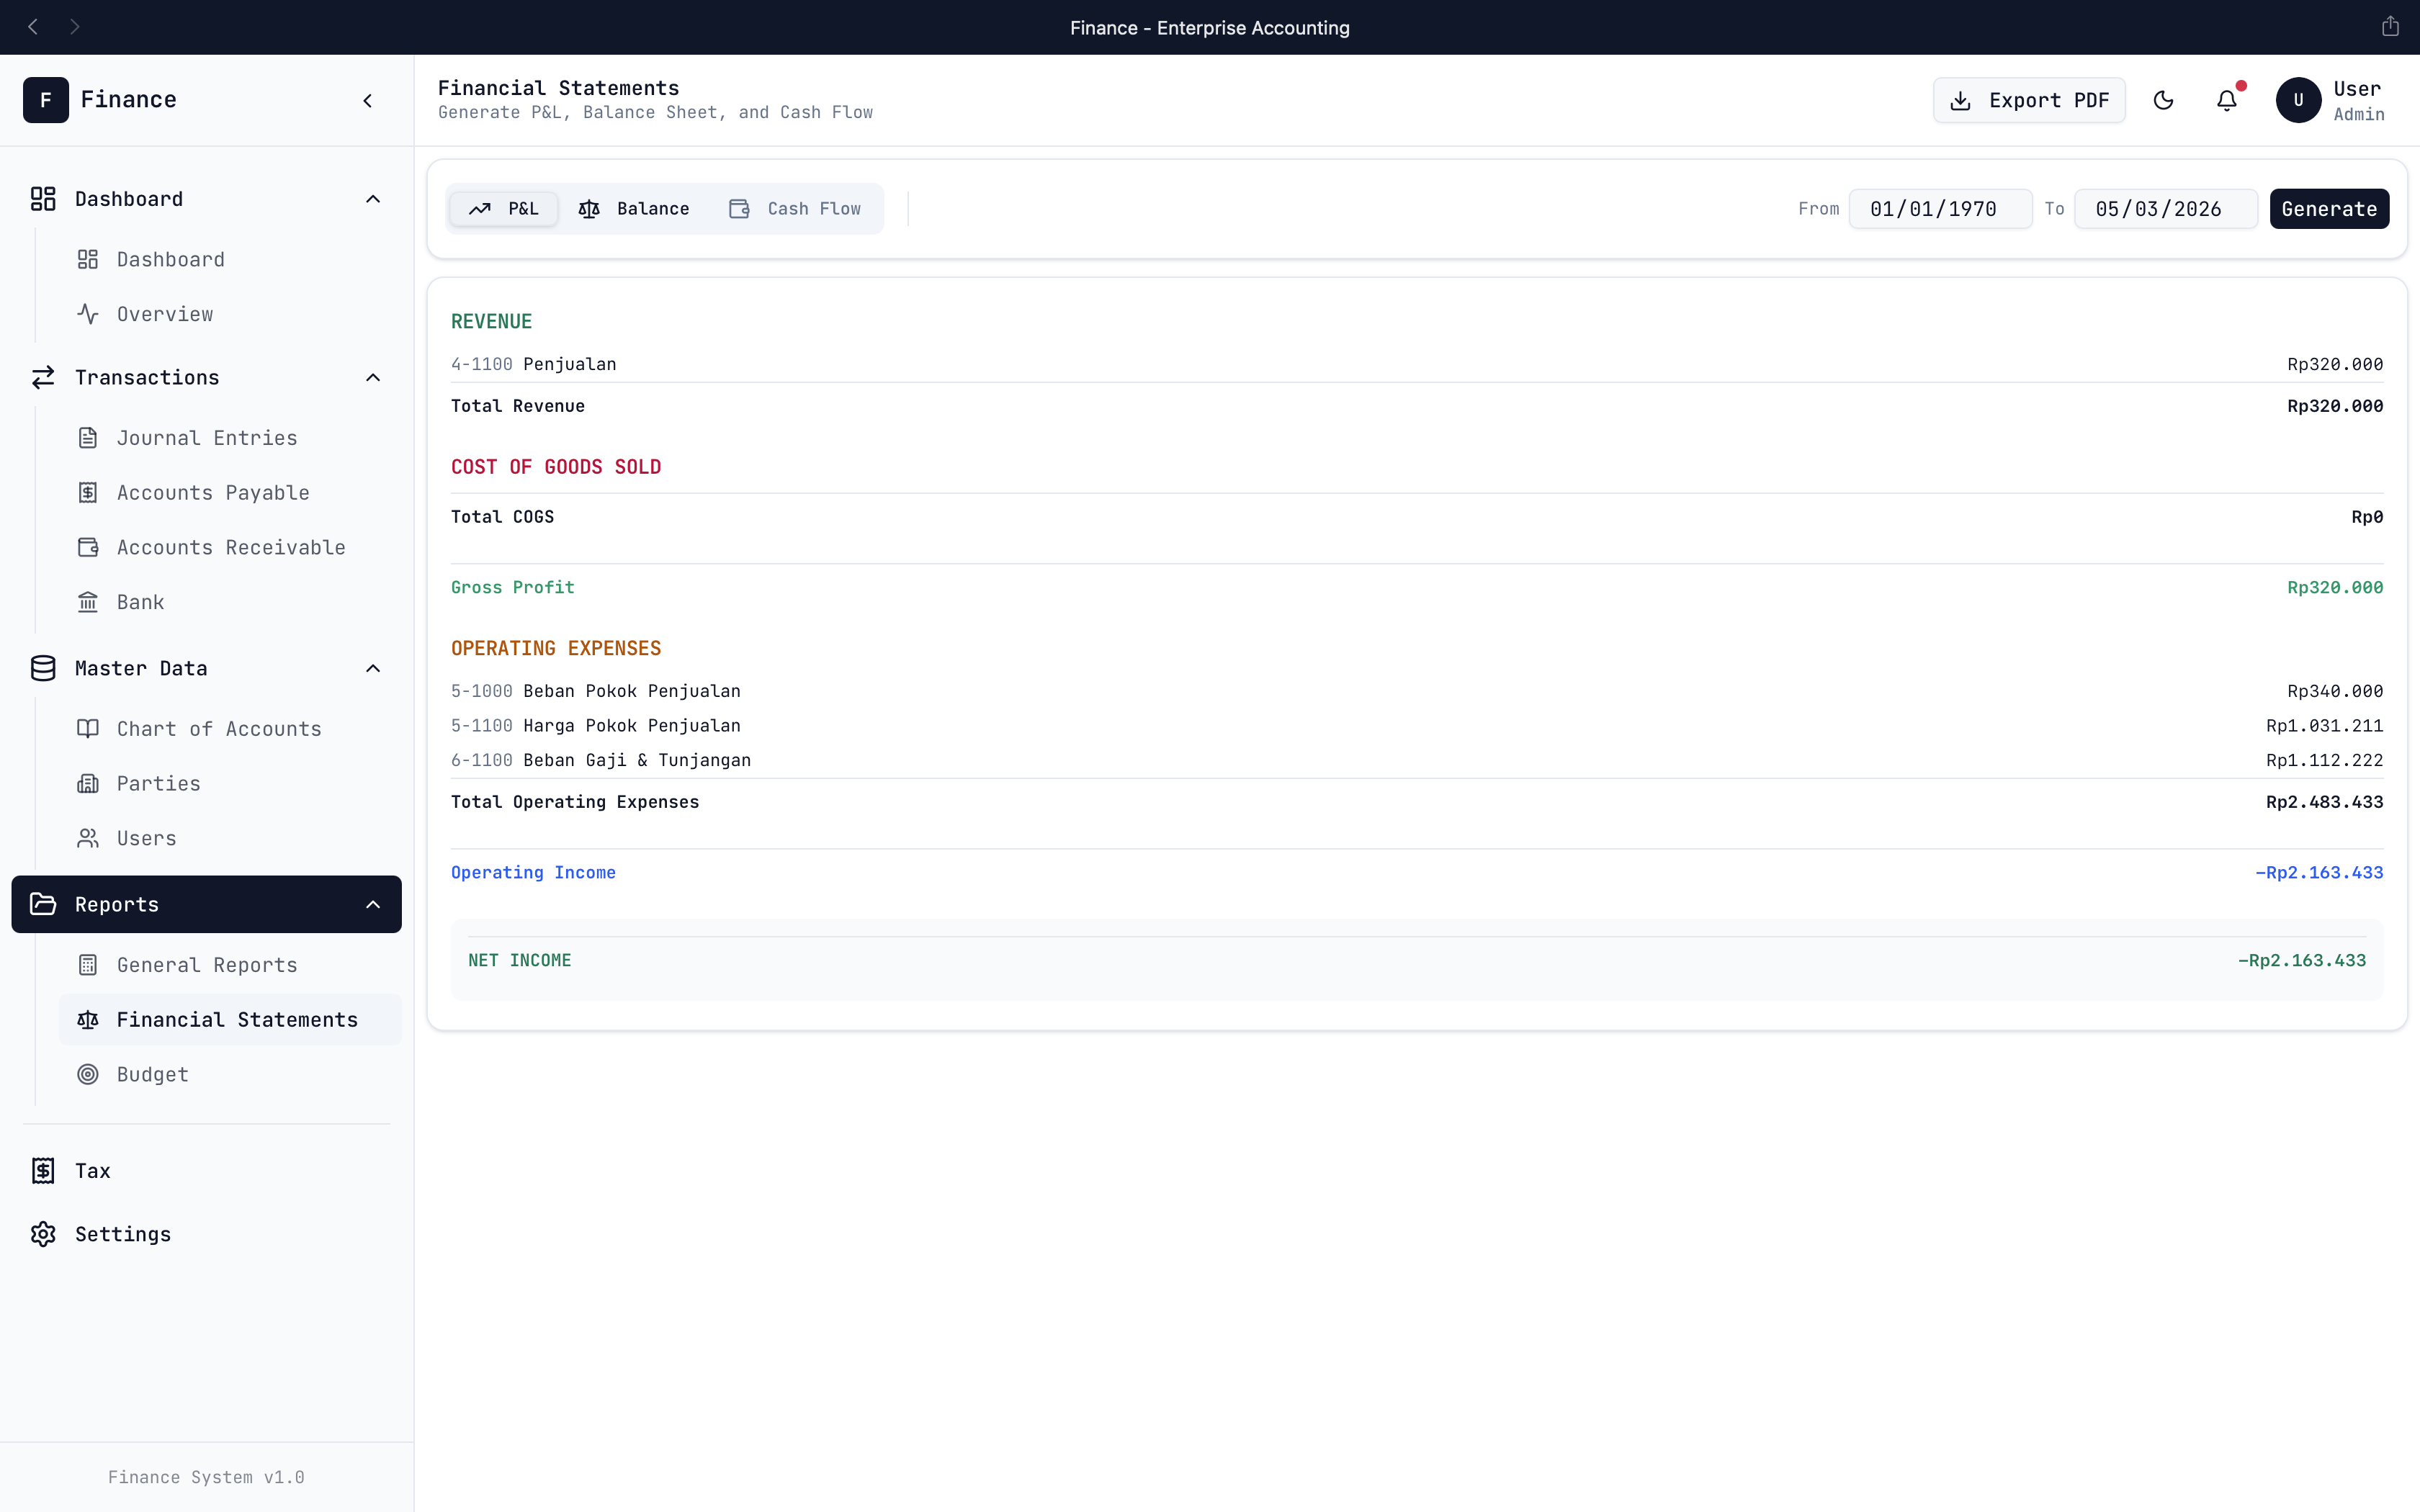Screen dimensions: 2420x1512
Task: Open the Budget report page
Action: click(152, 1074)
